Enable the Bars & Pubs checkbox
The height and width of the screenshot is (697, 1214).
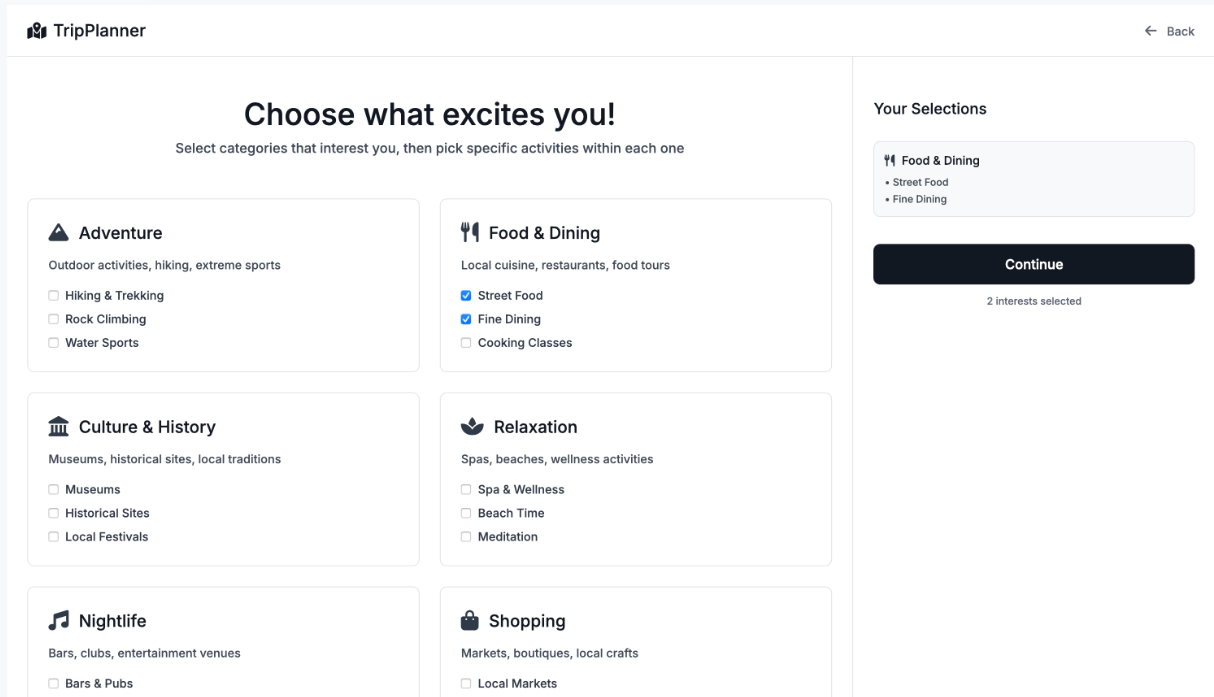pos(54,684)
